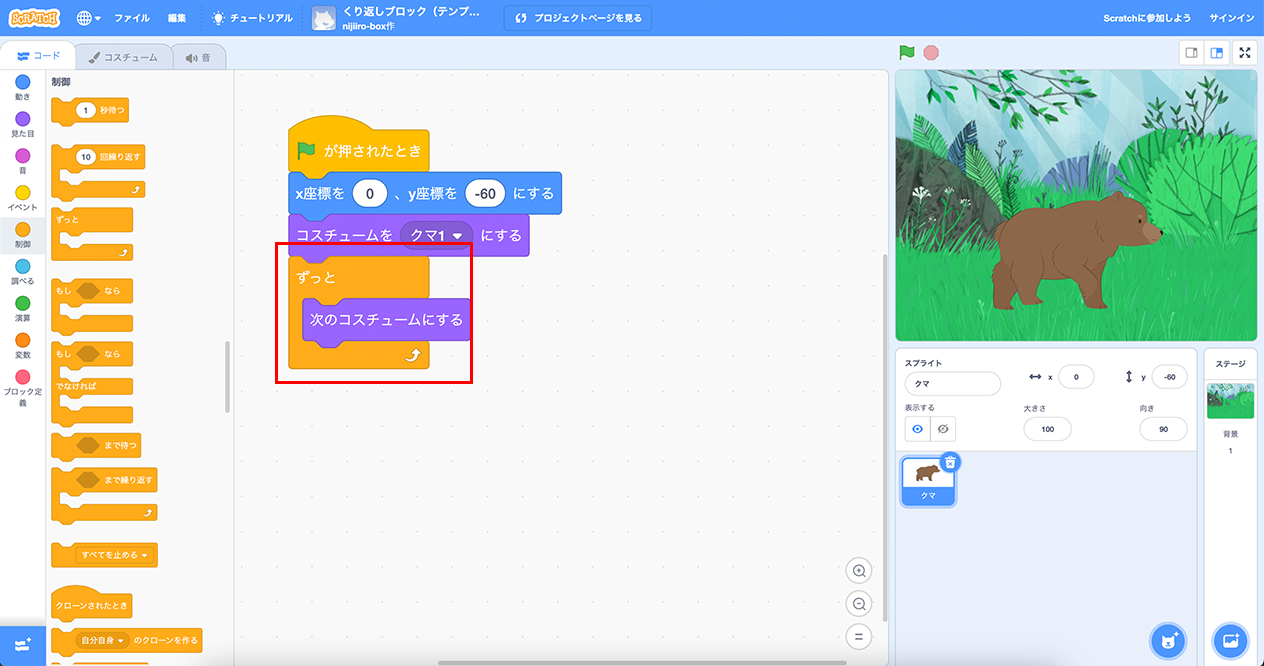This screenshot has height=666, width=1264.
Task: Open the ファイル menu
Action: pyautogui.click(x=132, y=18)
